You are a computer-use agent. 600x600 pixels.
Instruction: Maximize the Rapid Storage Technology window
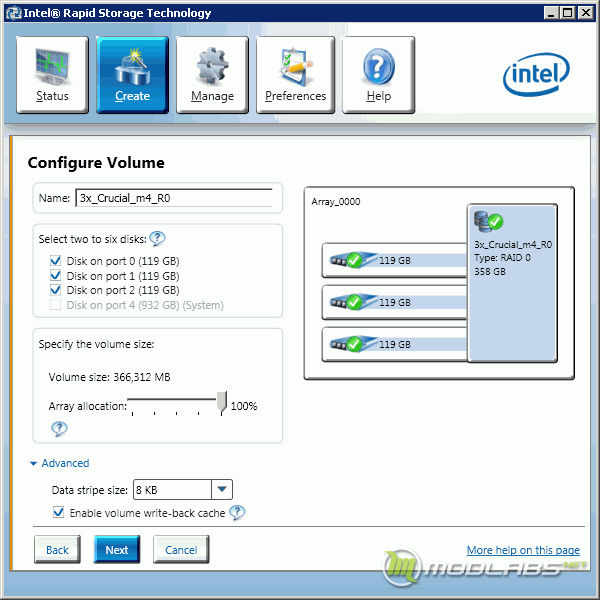point(568,13)
